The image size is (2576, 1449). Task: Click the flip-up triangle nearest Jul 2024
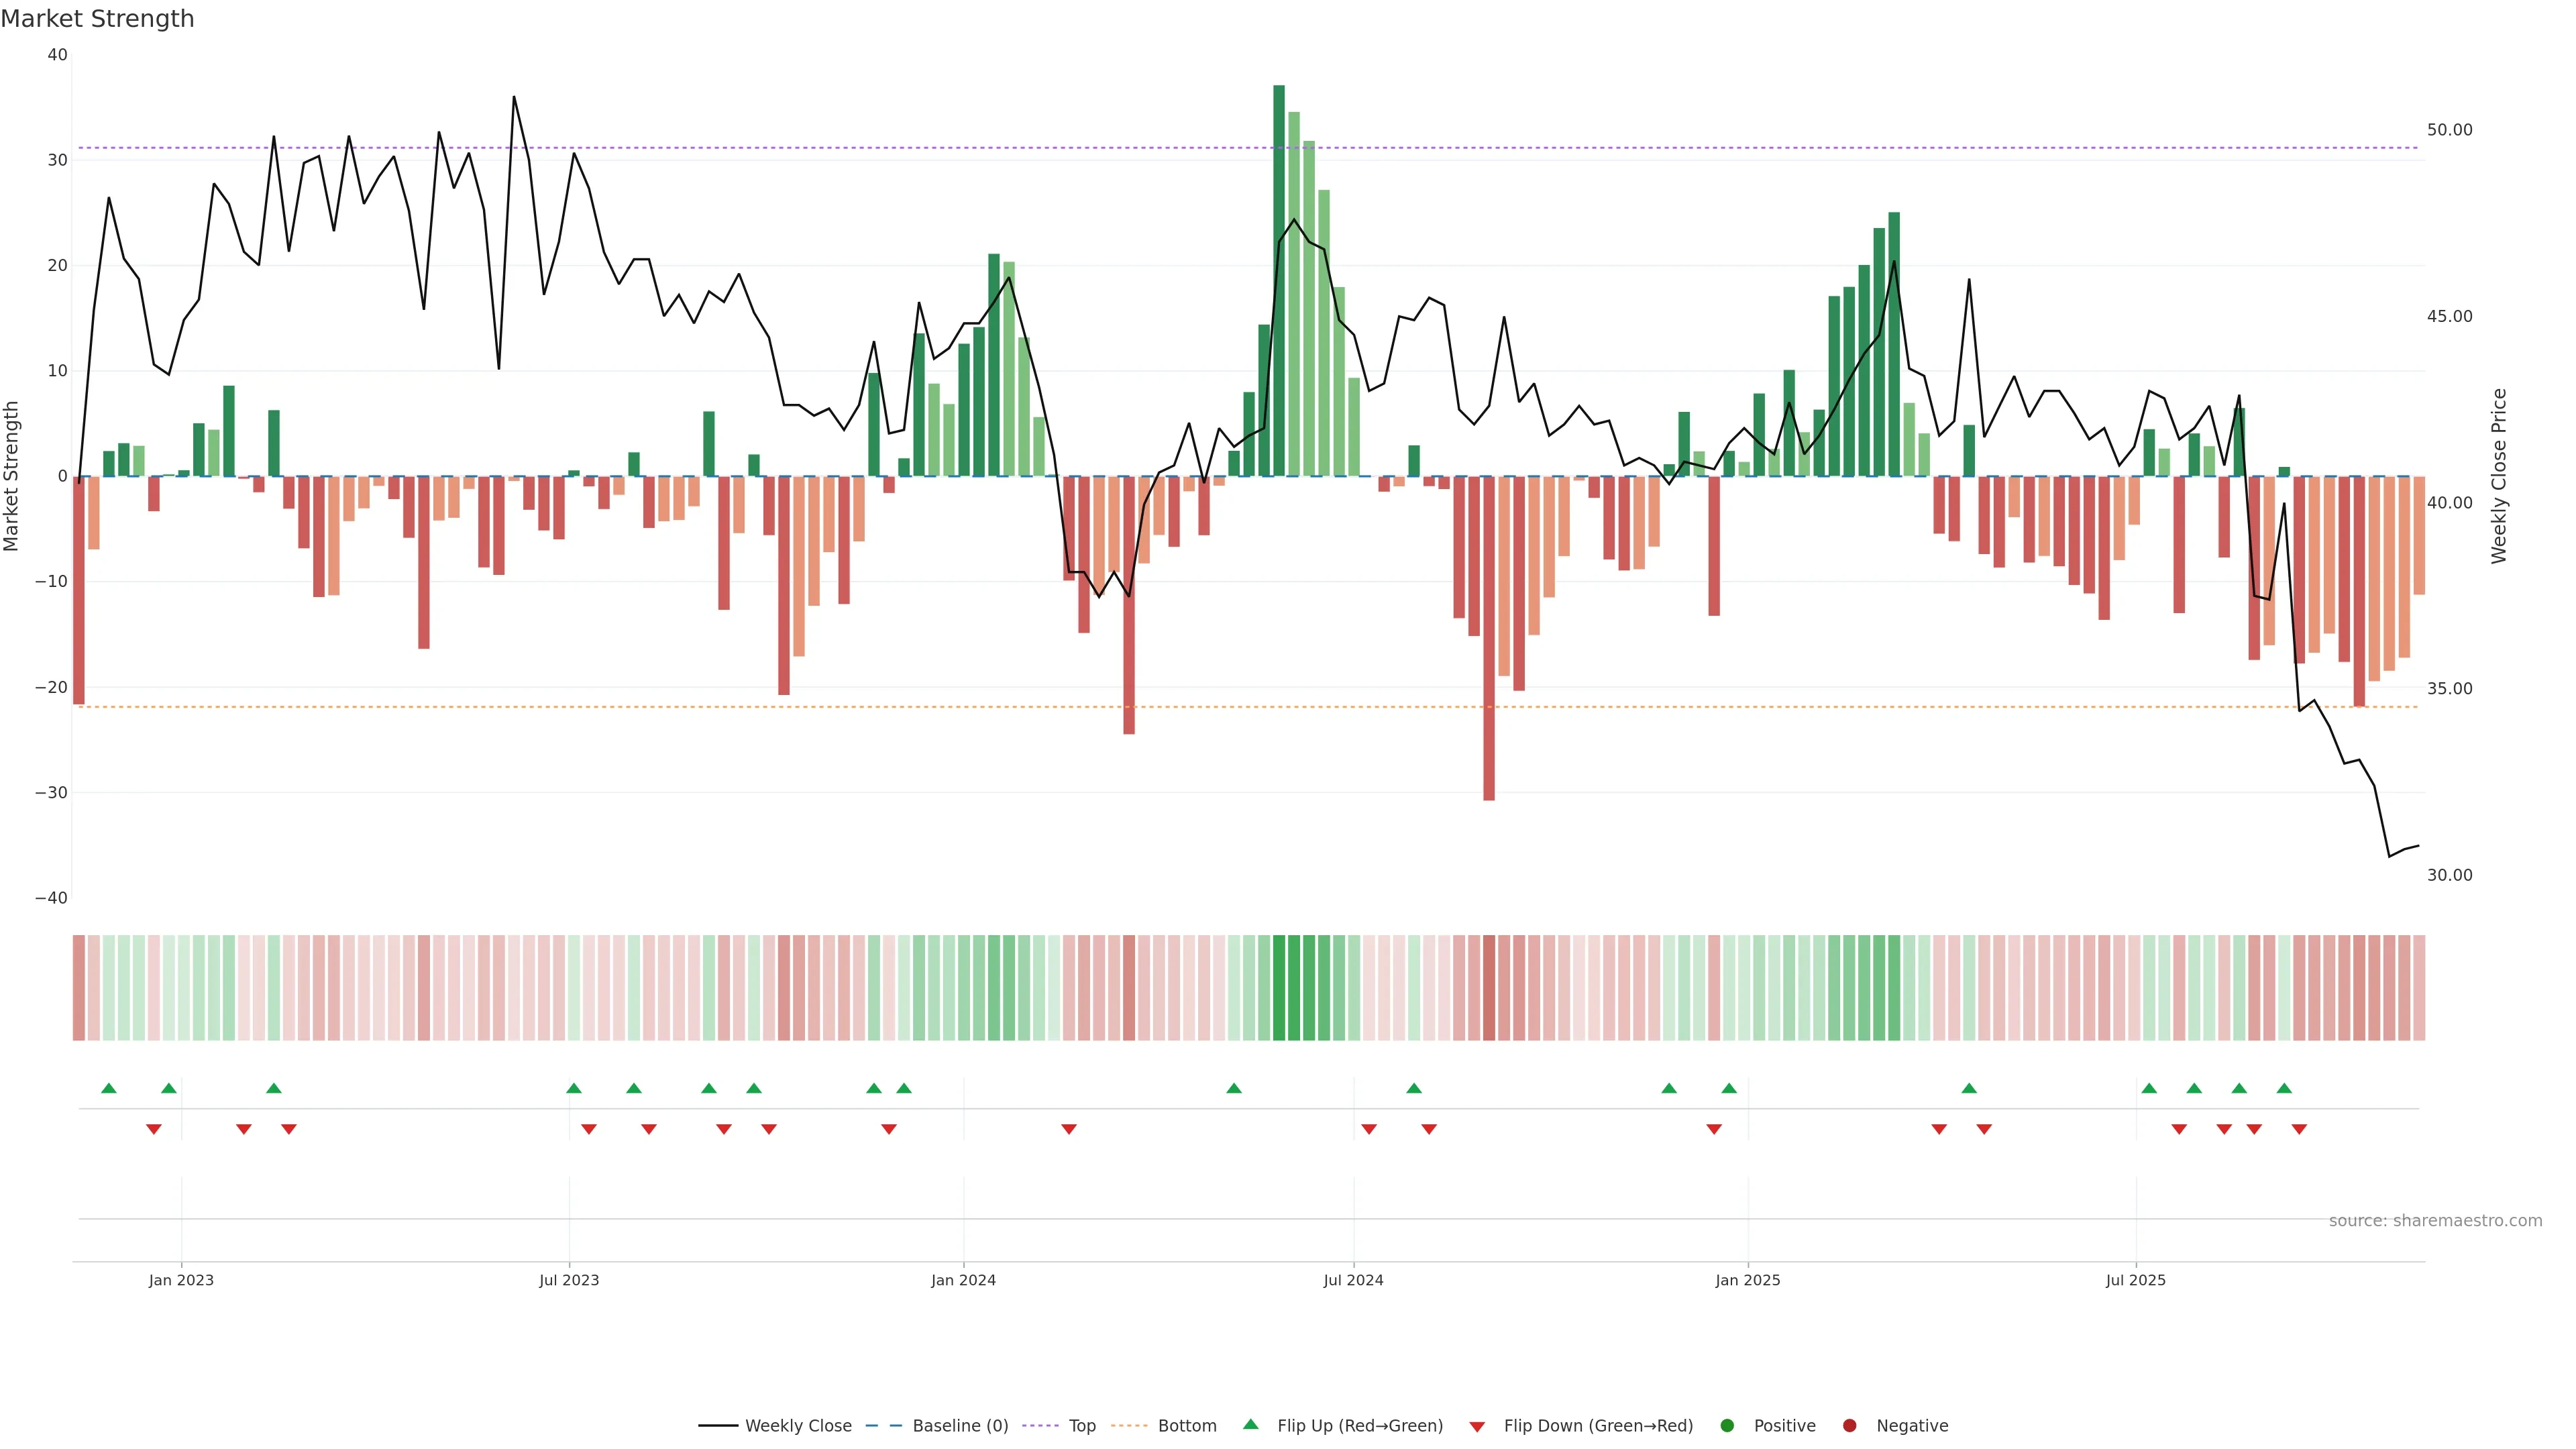click(1414, 1088)
